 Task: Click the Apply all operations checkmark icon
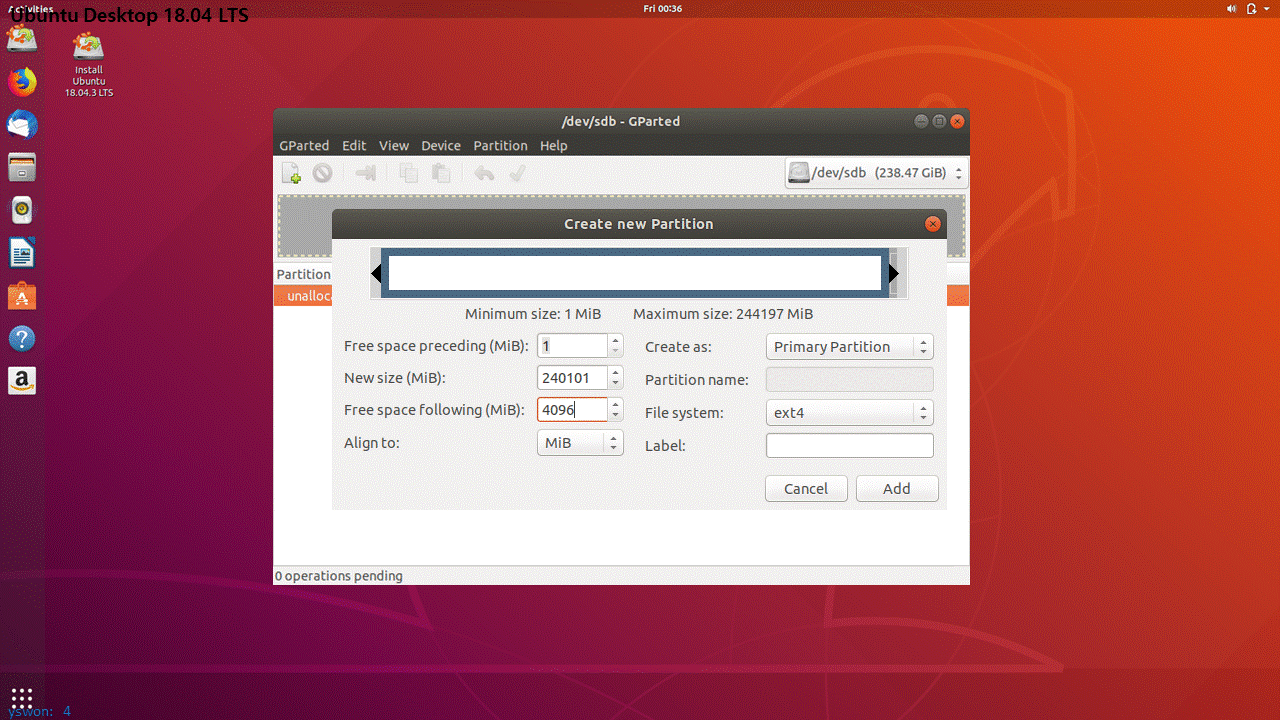coord(517,173)
